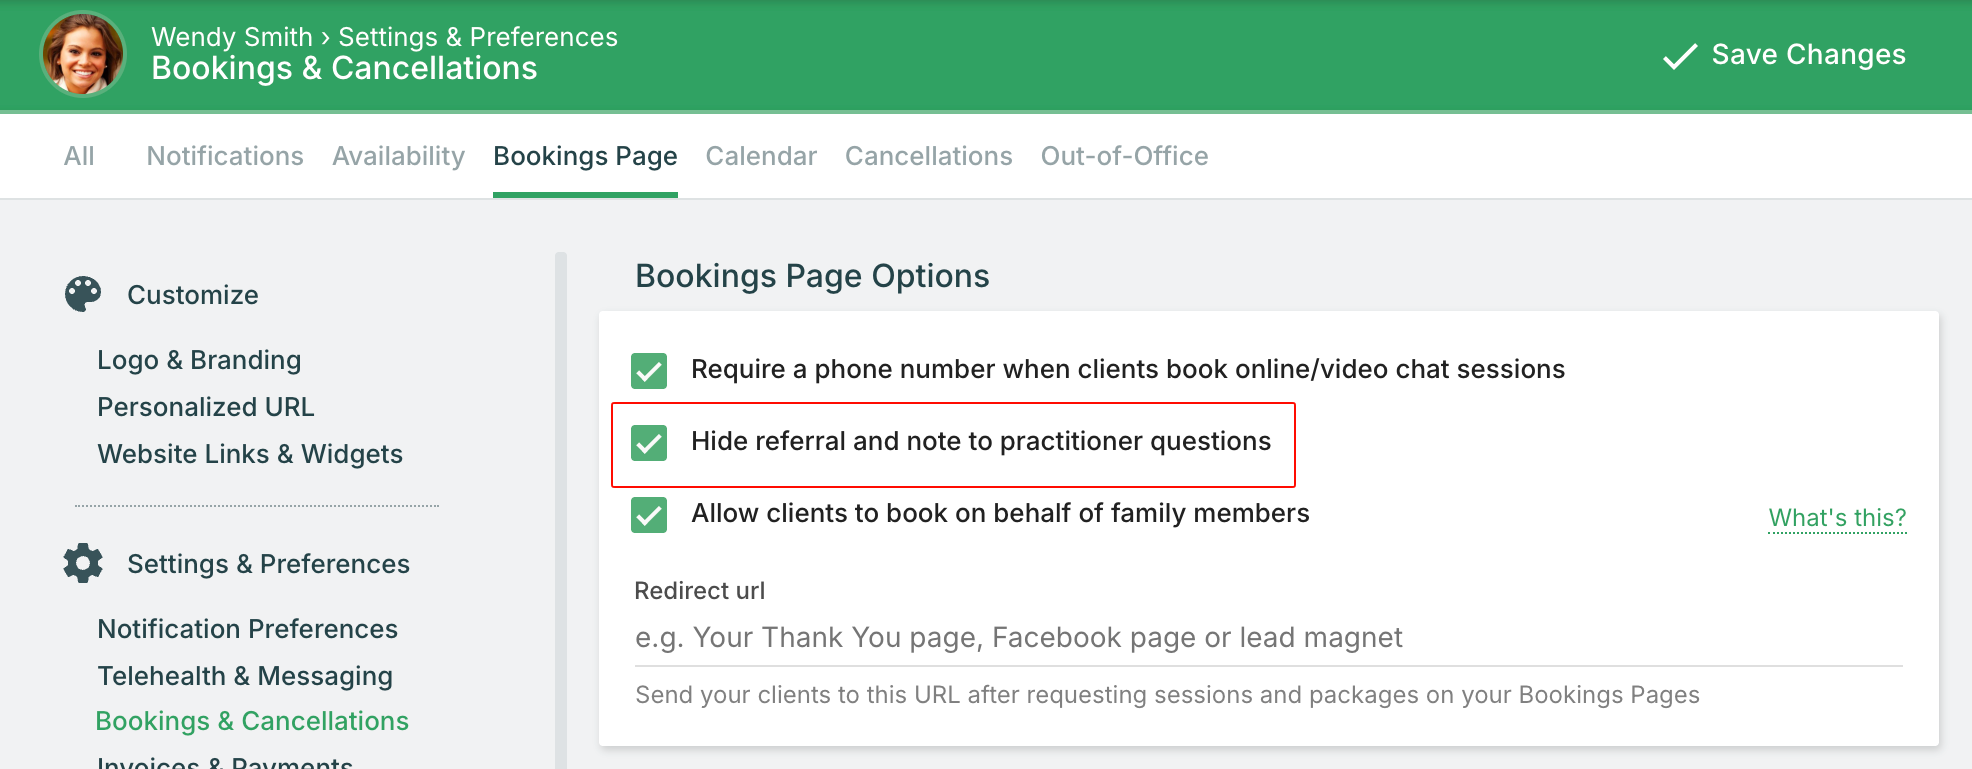Uncheck Require a phone number checkbox
This screenshot has width=1972, height=769.
point(649,370)
